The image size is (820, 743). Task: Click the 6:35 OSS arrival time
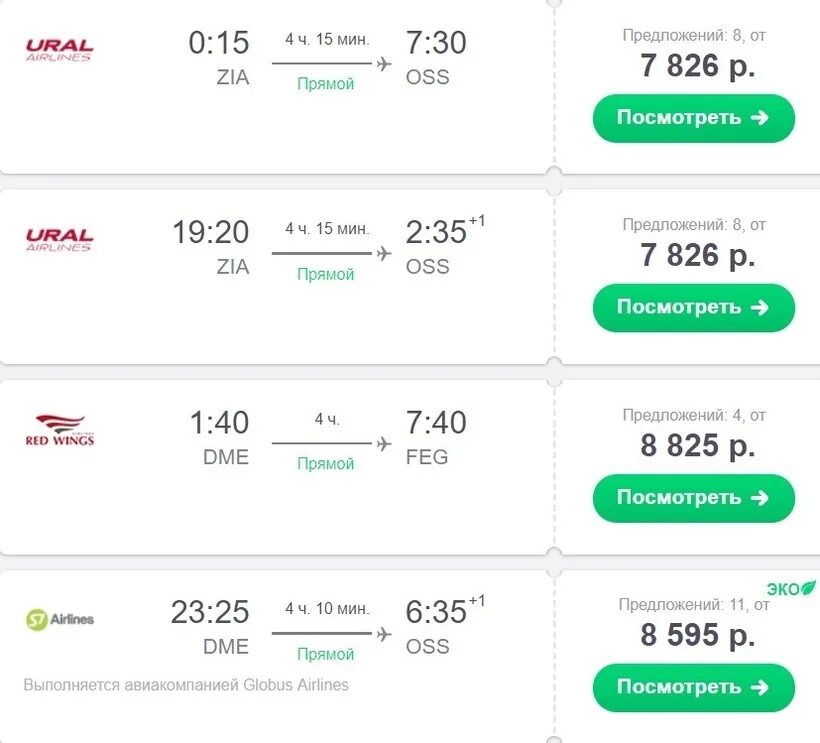point(436,612)
